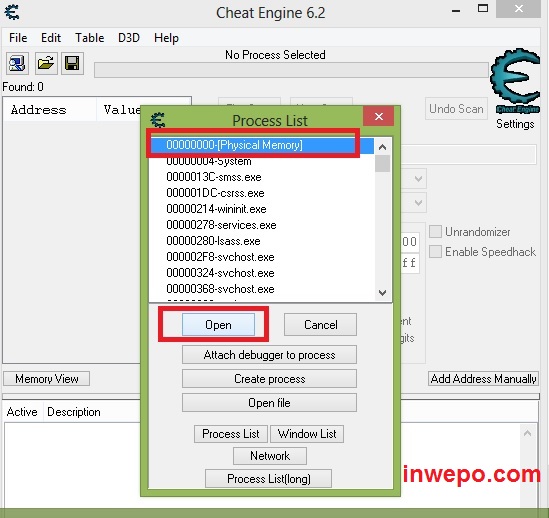Screen dimensions: 549x518
Task: Click Cancel in Process List dialog
Action: pyautogui.click(x=320, y=325)
